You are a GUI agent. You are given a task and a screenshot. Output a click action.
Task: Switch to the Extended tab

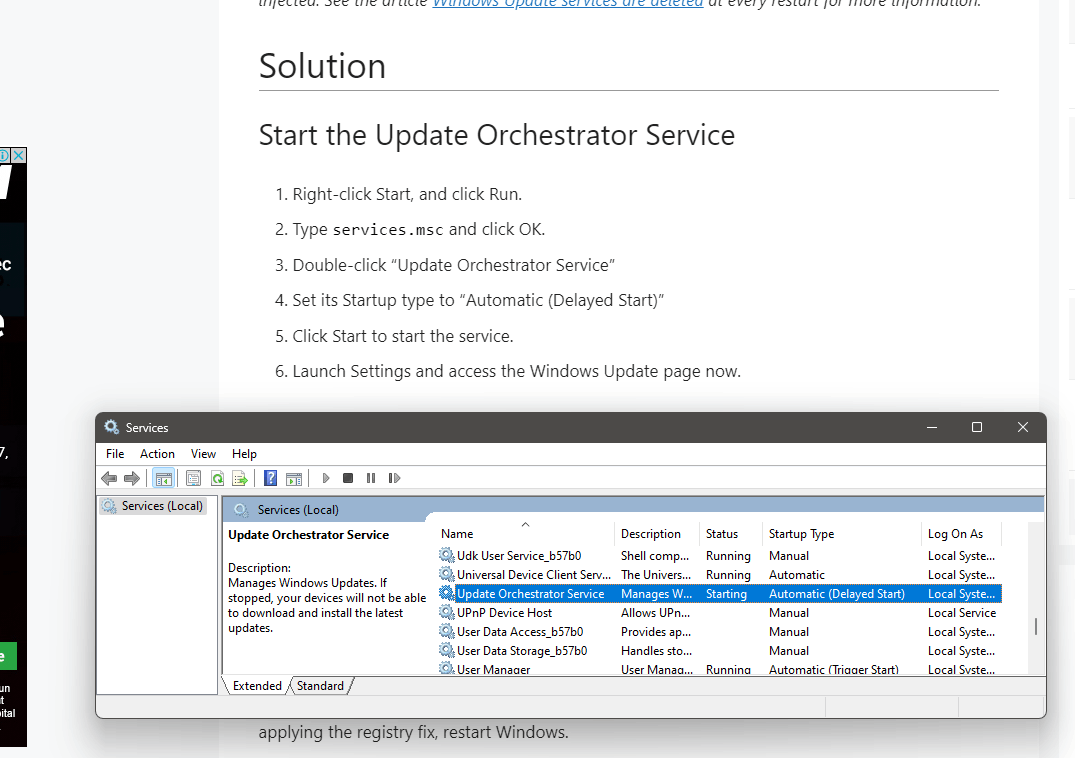click(257, 686)
